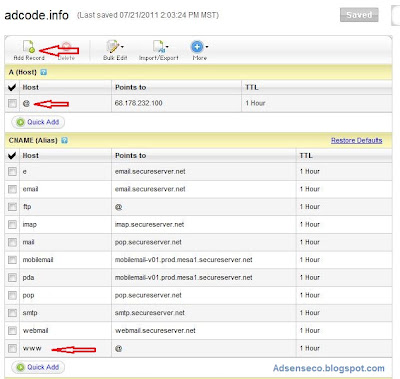
Task: Check the pop CNAME record checkbox
Action: coord(12,295)
